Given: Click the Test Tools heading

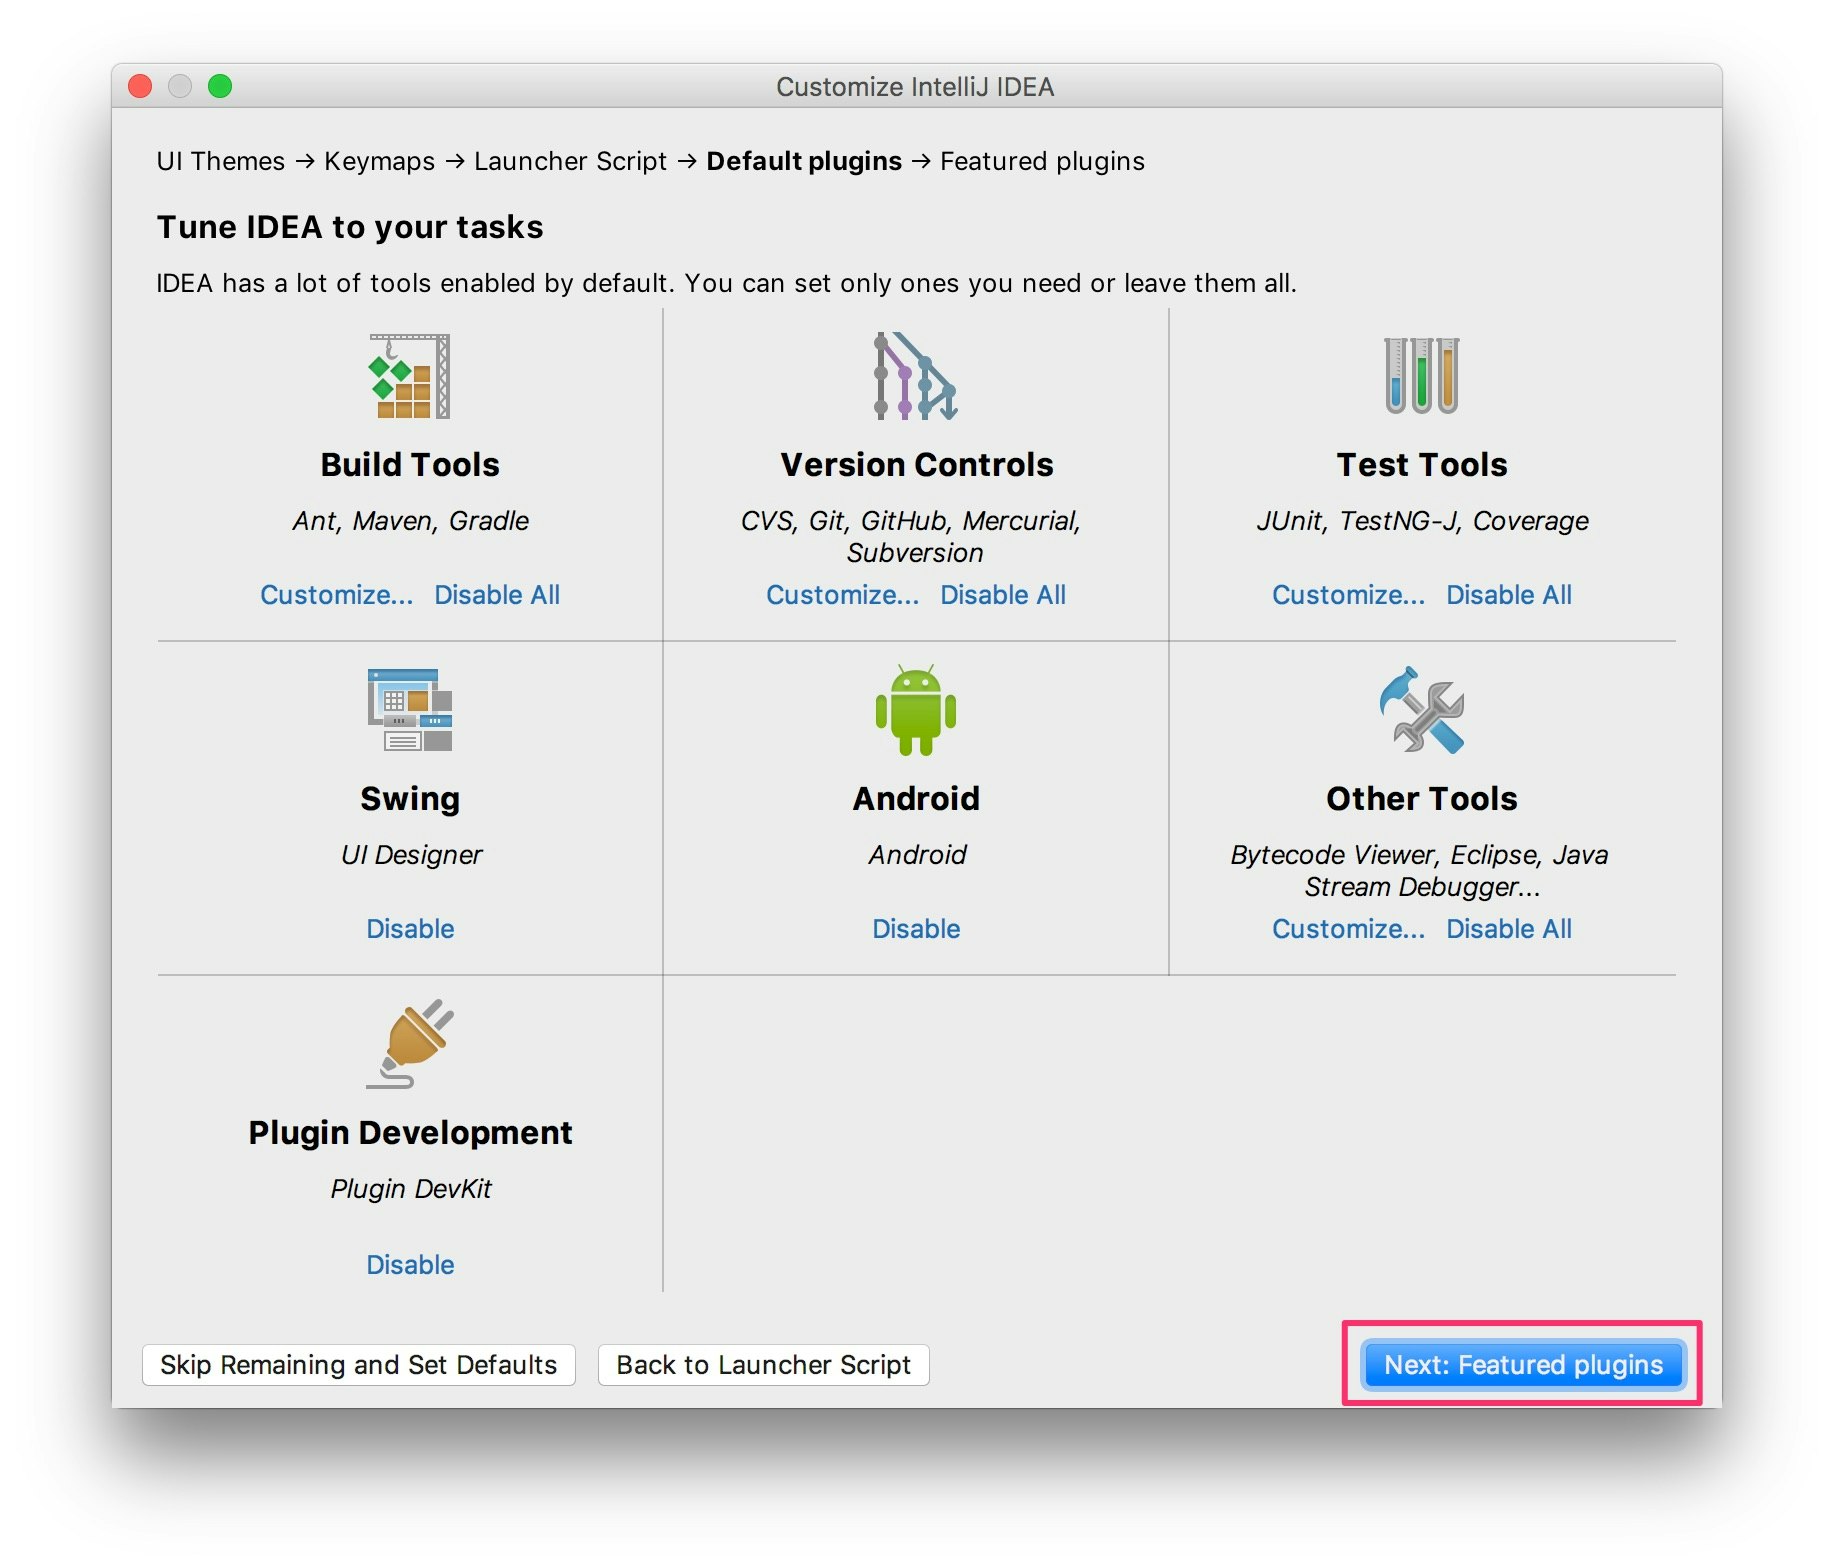Looking at the screenshot, I should point(1422,465).
